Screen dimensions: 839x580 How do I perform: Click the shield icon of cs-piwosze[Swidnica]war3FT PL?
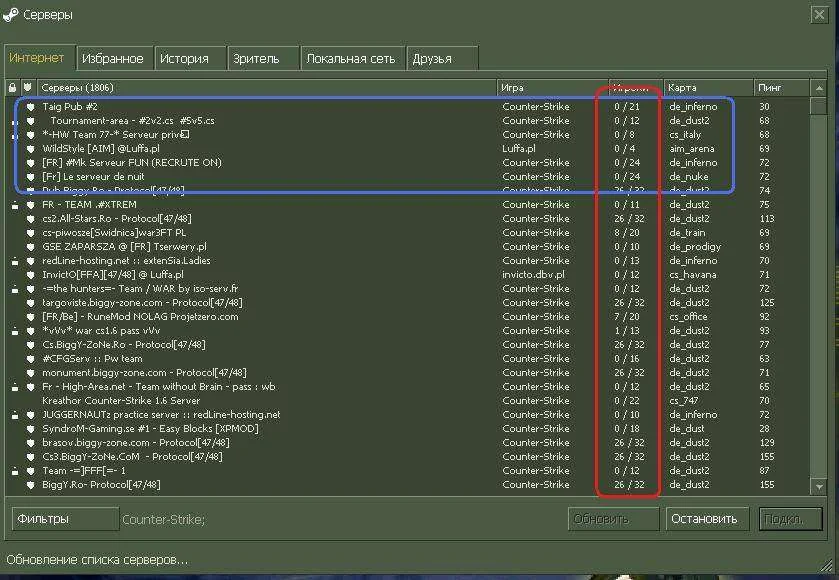tap(30, 233)
